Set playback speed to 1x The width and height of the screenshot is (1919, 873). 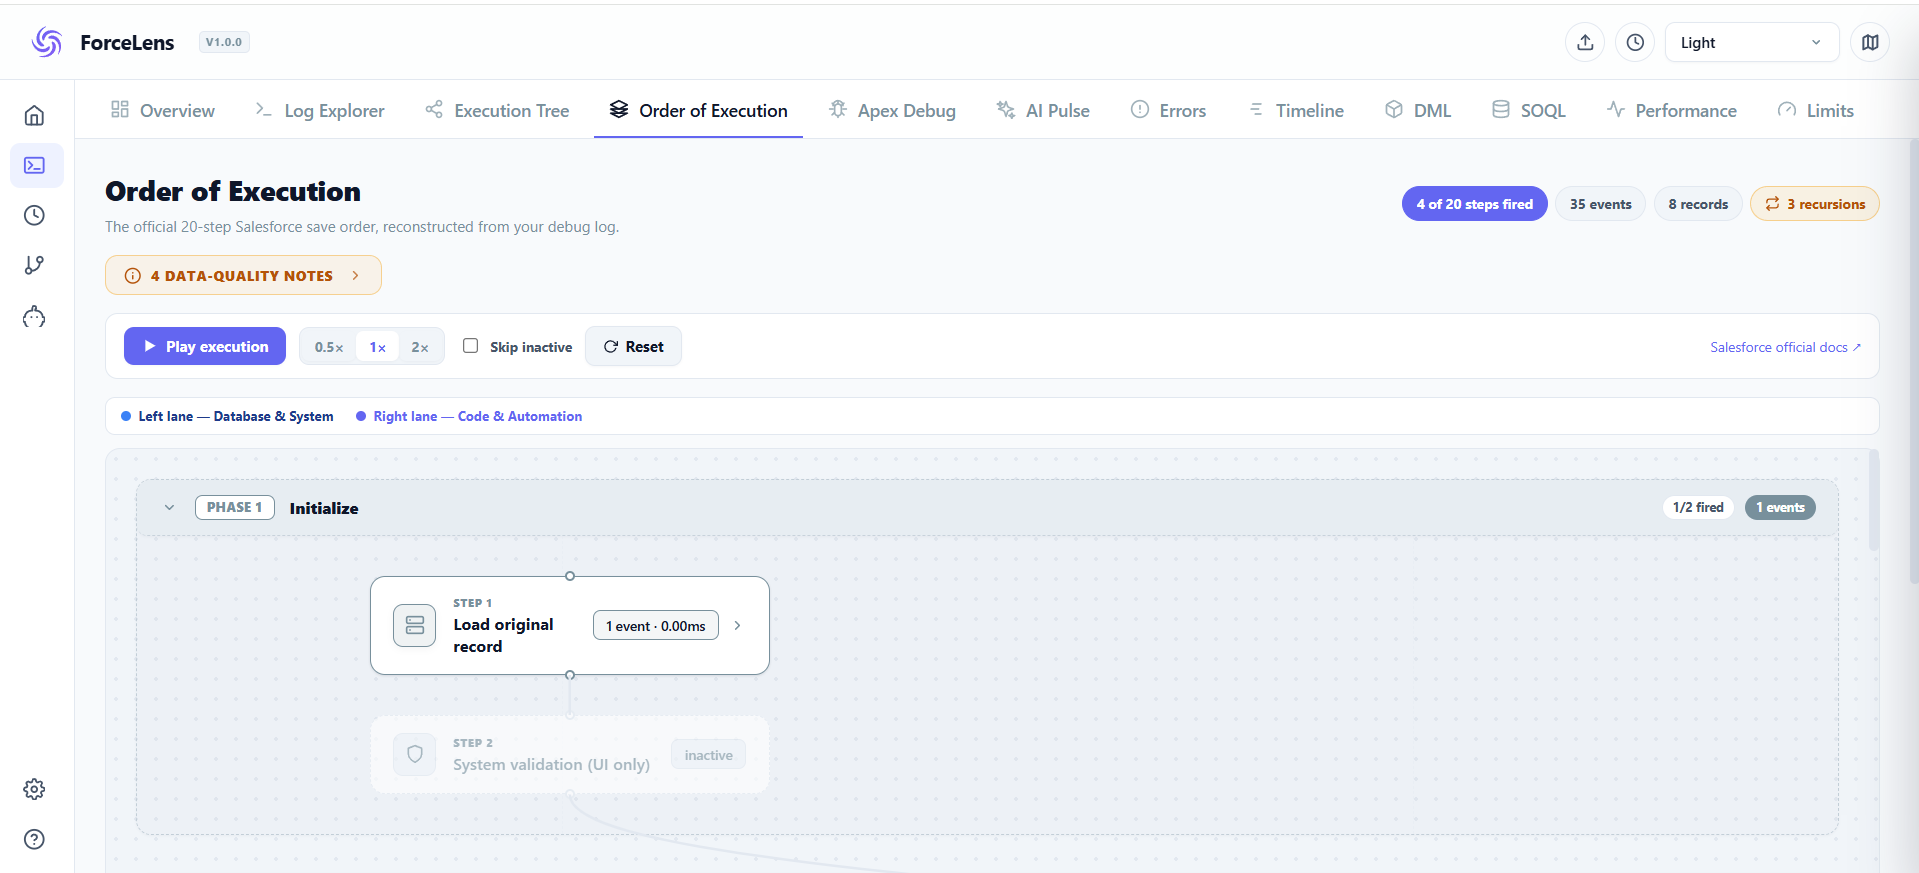(378, 347)
